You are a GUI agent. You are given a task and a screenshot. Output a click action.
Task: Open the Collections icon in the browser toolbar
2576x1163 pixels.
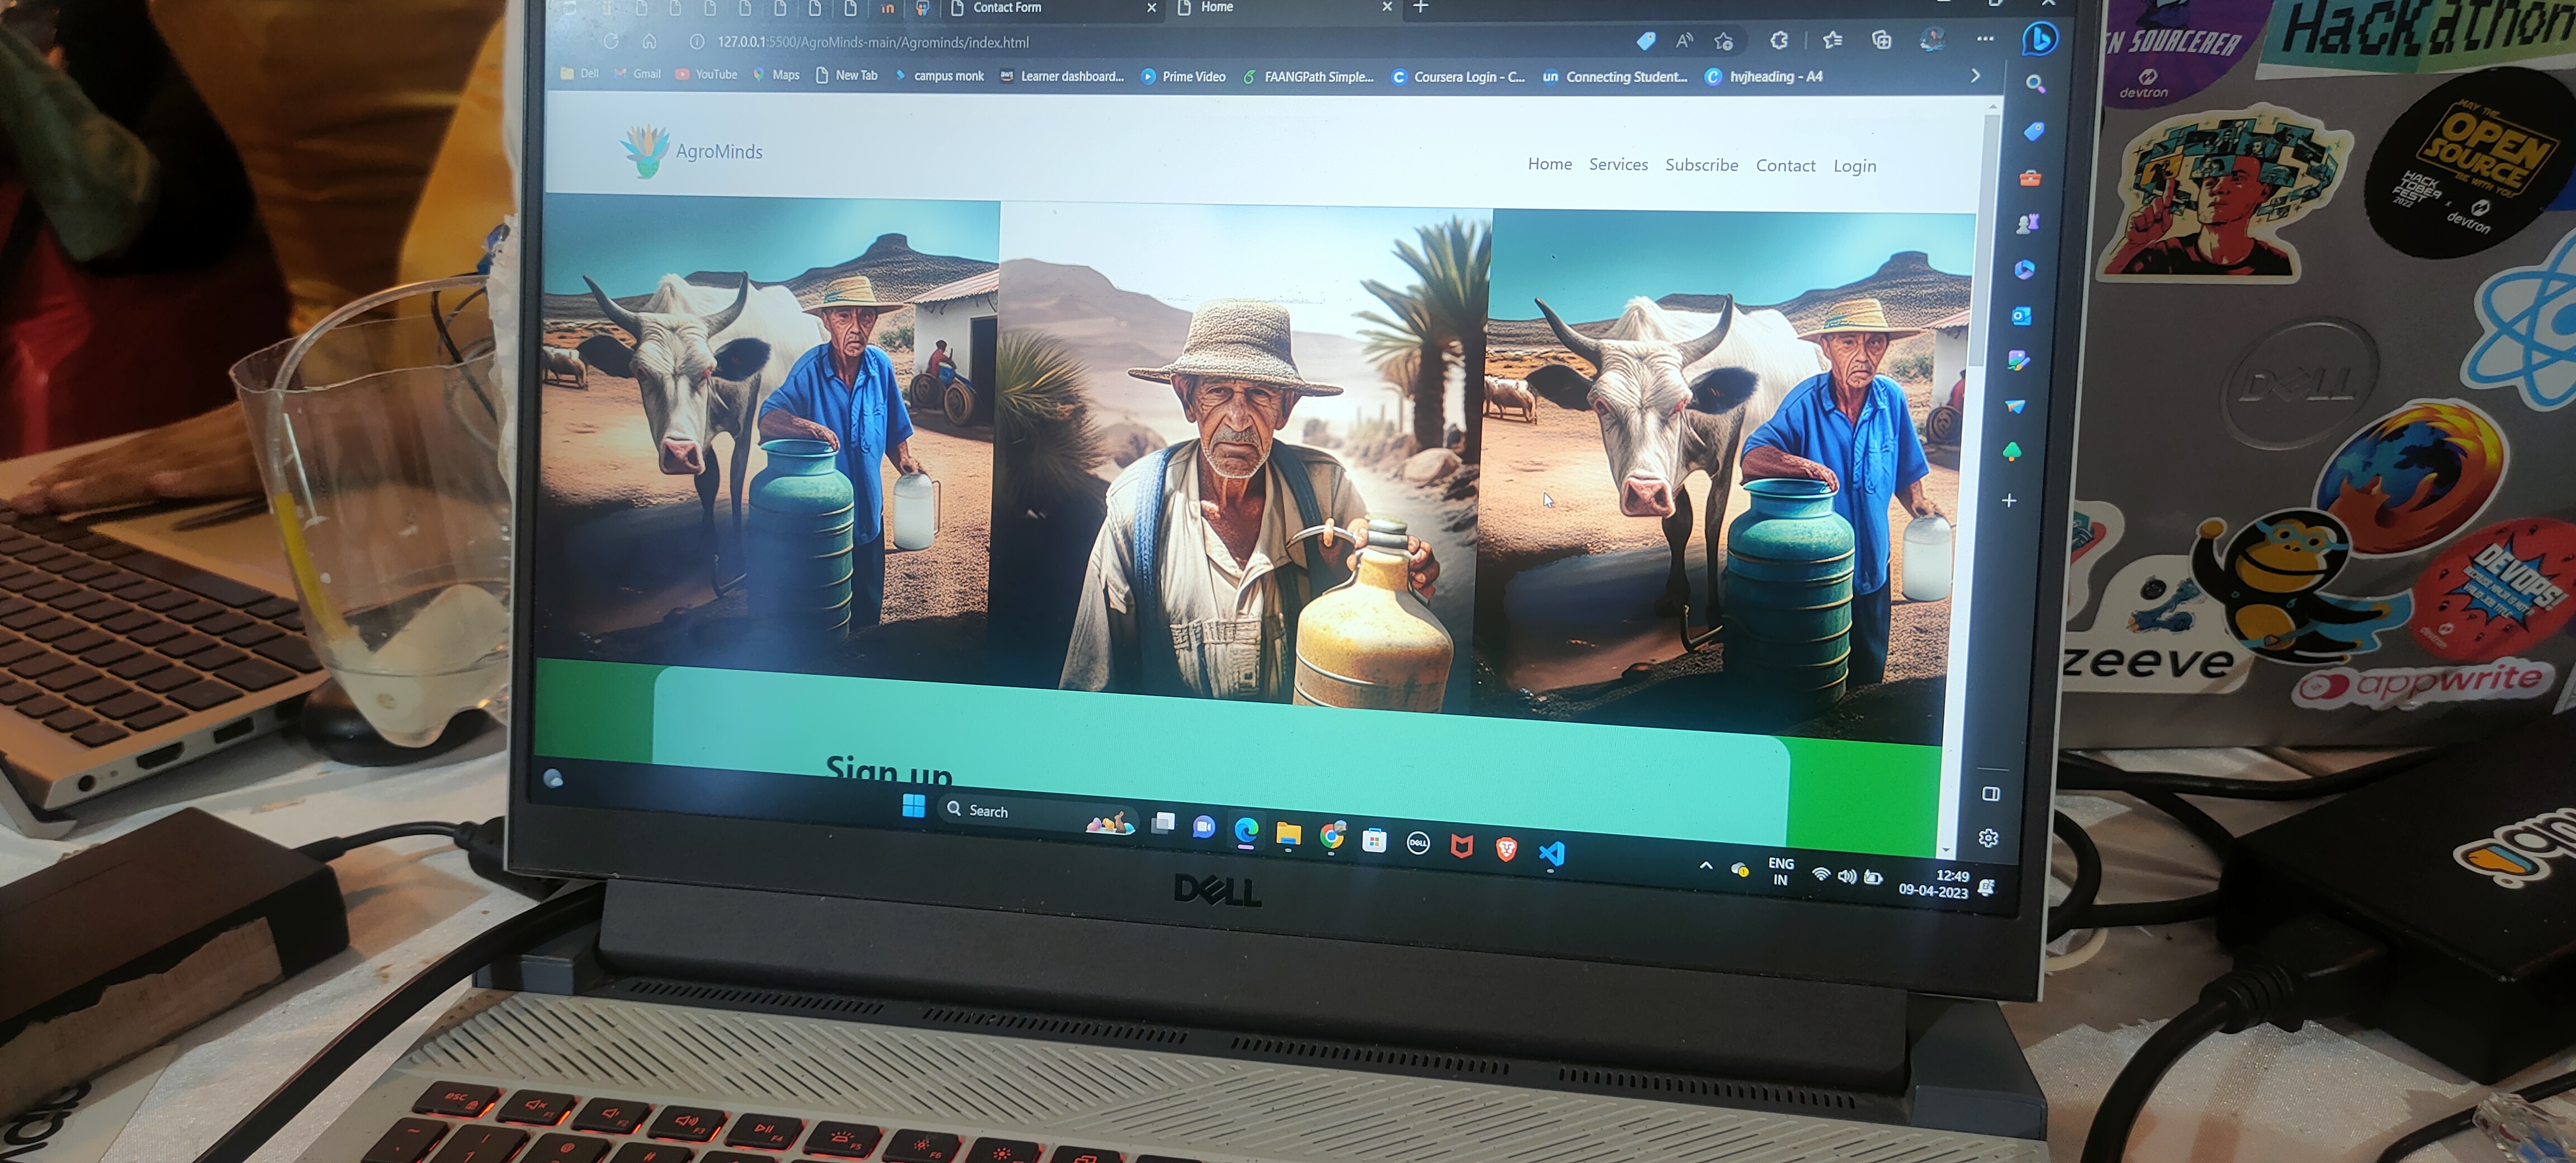tap(1881, 40)
